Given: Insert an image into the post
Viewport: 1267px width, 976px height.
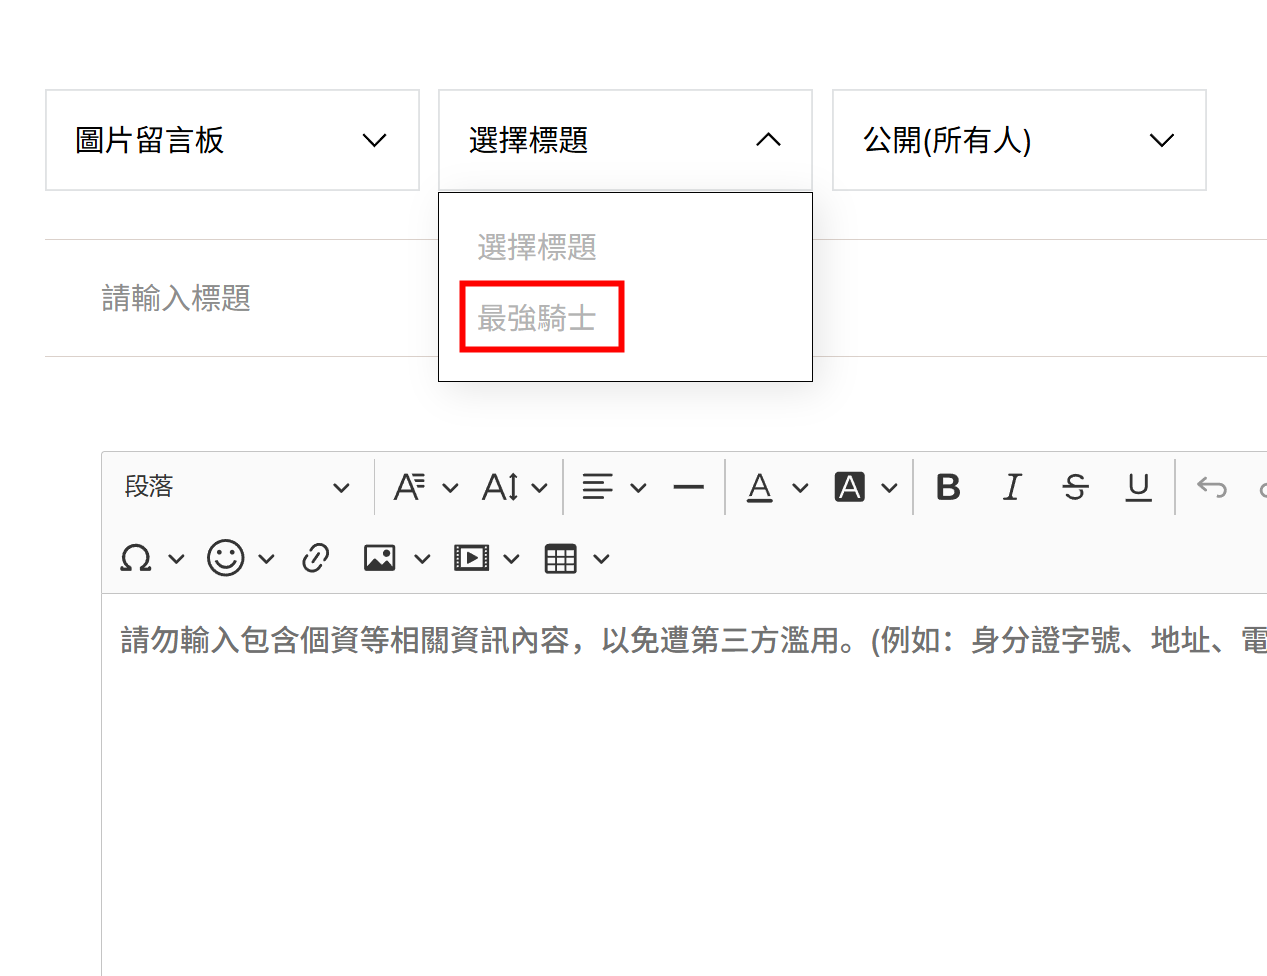Looking at the screenshot, I should point(380,558).
